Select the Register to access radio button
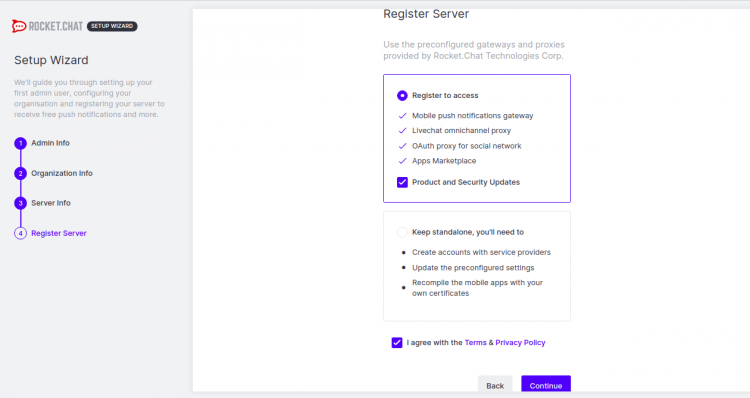 [x=402, y=96]
